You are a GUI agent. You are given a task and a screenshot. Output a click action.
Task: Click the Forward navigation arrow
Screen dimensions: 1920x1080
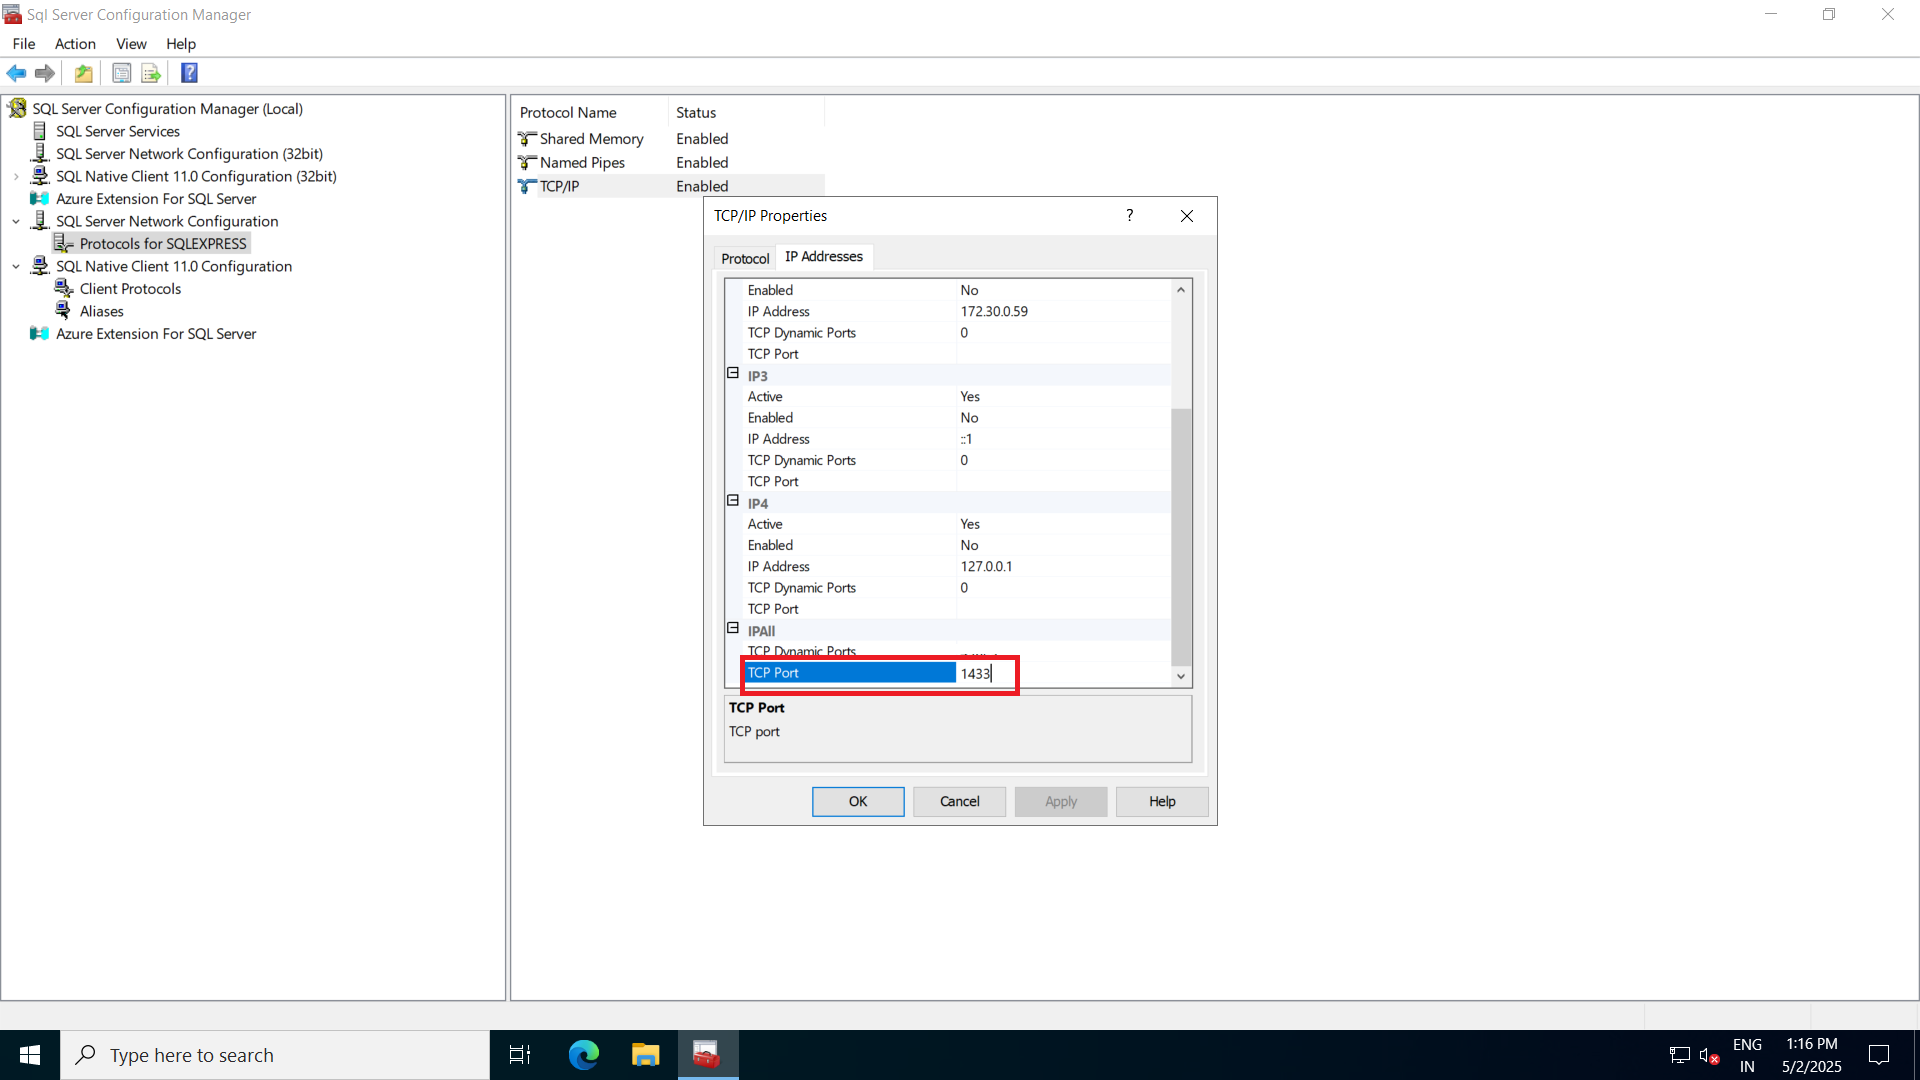coord(44,73)
